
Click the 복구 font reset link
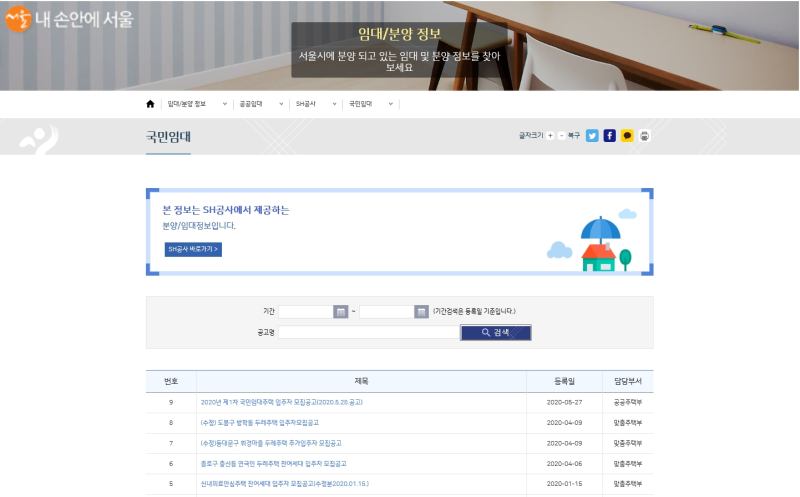[574, 136]
